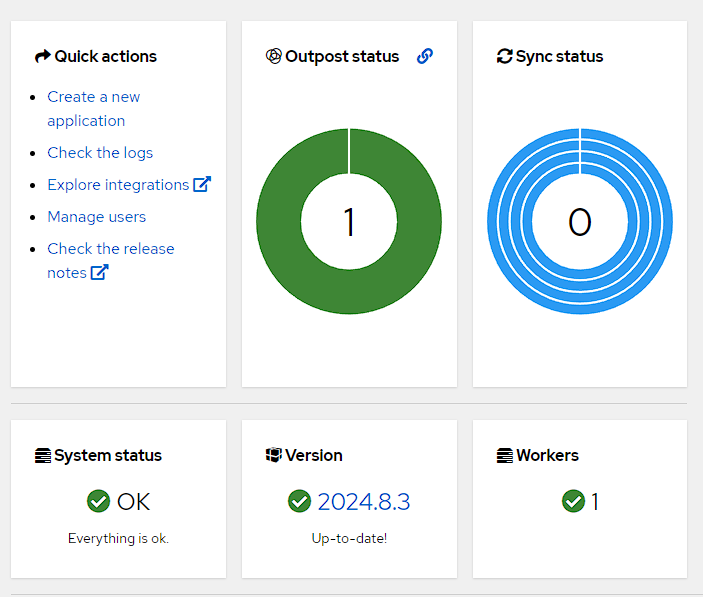Screen dimensions: 703x597
Task: Click the Workers server icon
Action: (504, 456)
